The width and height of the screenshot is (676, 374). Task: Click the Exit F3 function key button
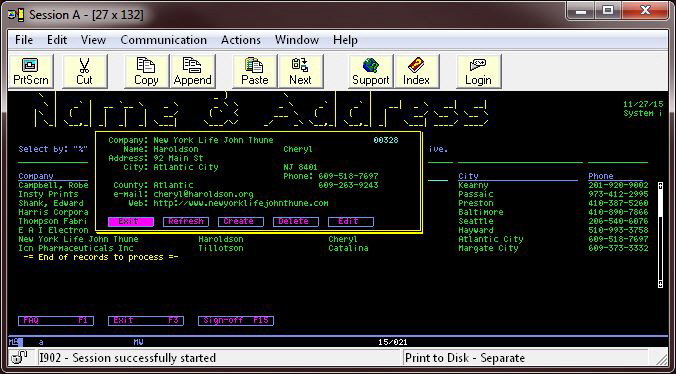(x=146, y=321)
